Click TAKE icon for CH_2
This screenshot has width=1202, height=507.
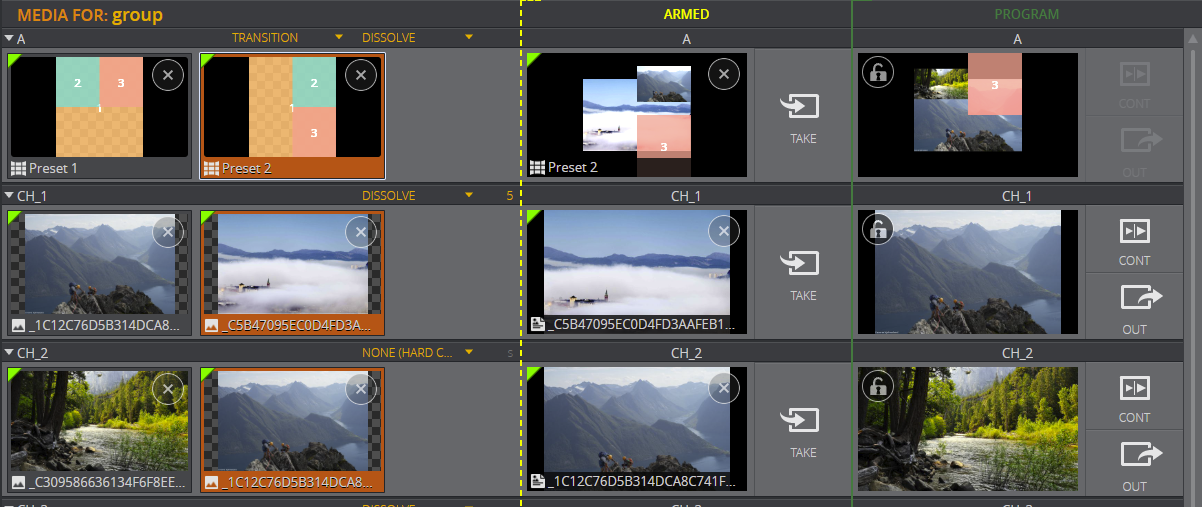tap(803, 420)
